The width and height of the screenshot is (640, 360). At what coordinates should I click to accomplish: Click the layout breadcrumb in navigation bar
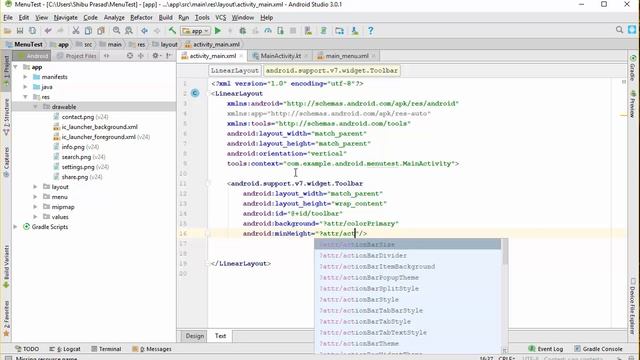(165, 44)
